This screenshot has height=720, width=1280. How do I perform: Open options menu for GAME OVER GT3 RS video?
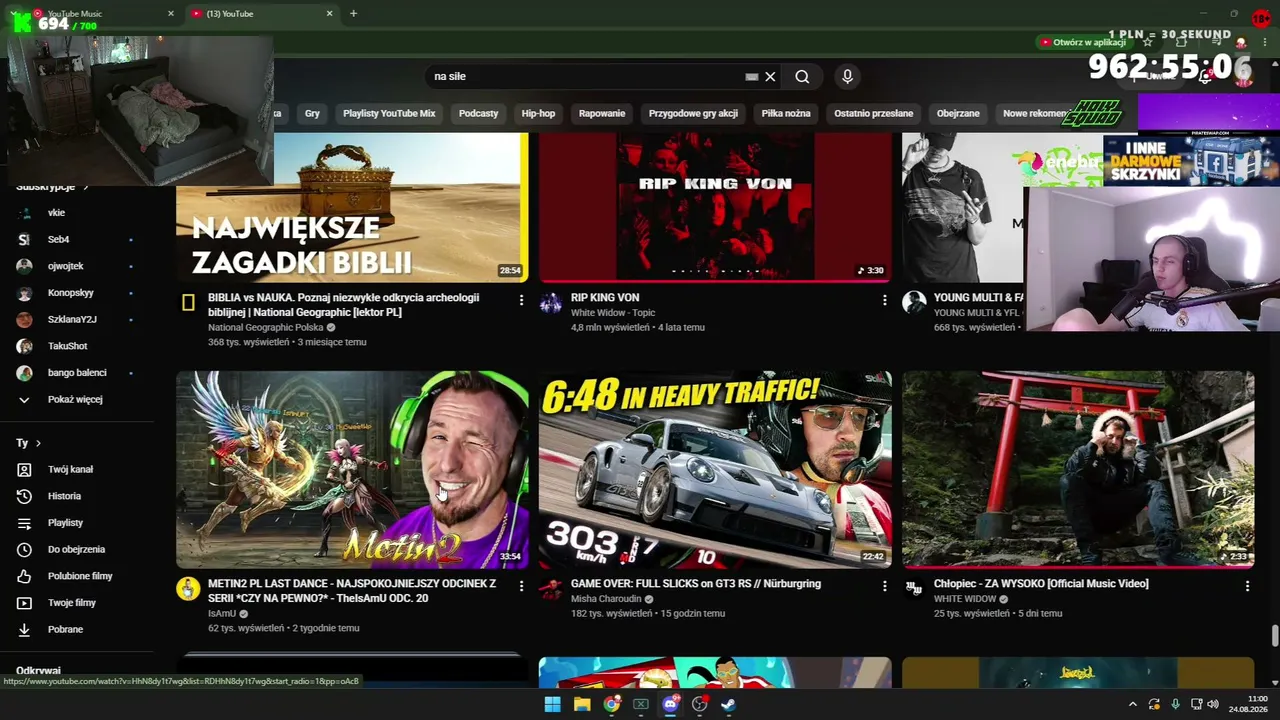[x=884, y=585]
